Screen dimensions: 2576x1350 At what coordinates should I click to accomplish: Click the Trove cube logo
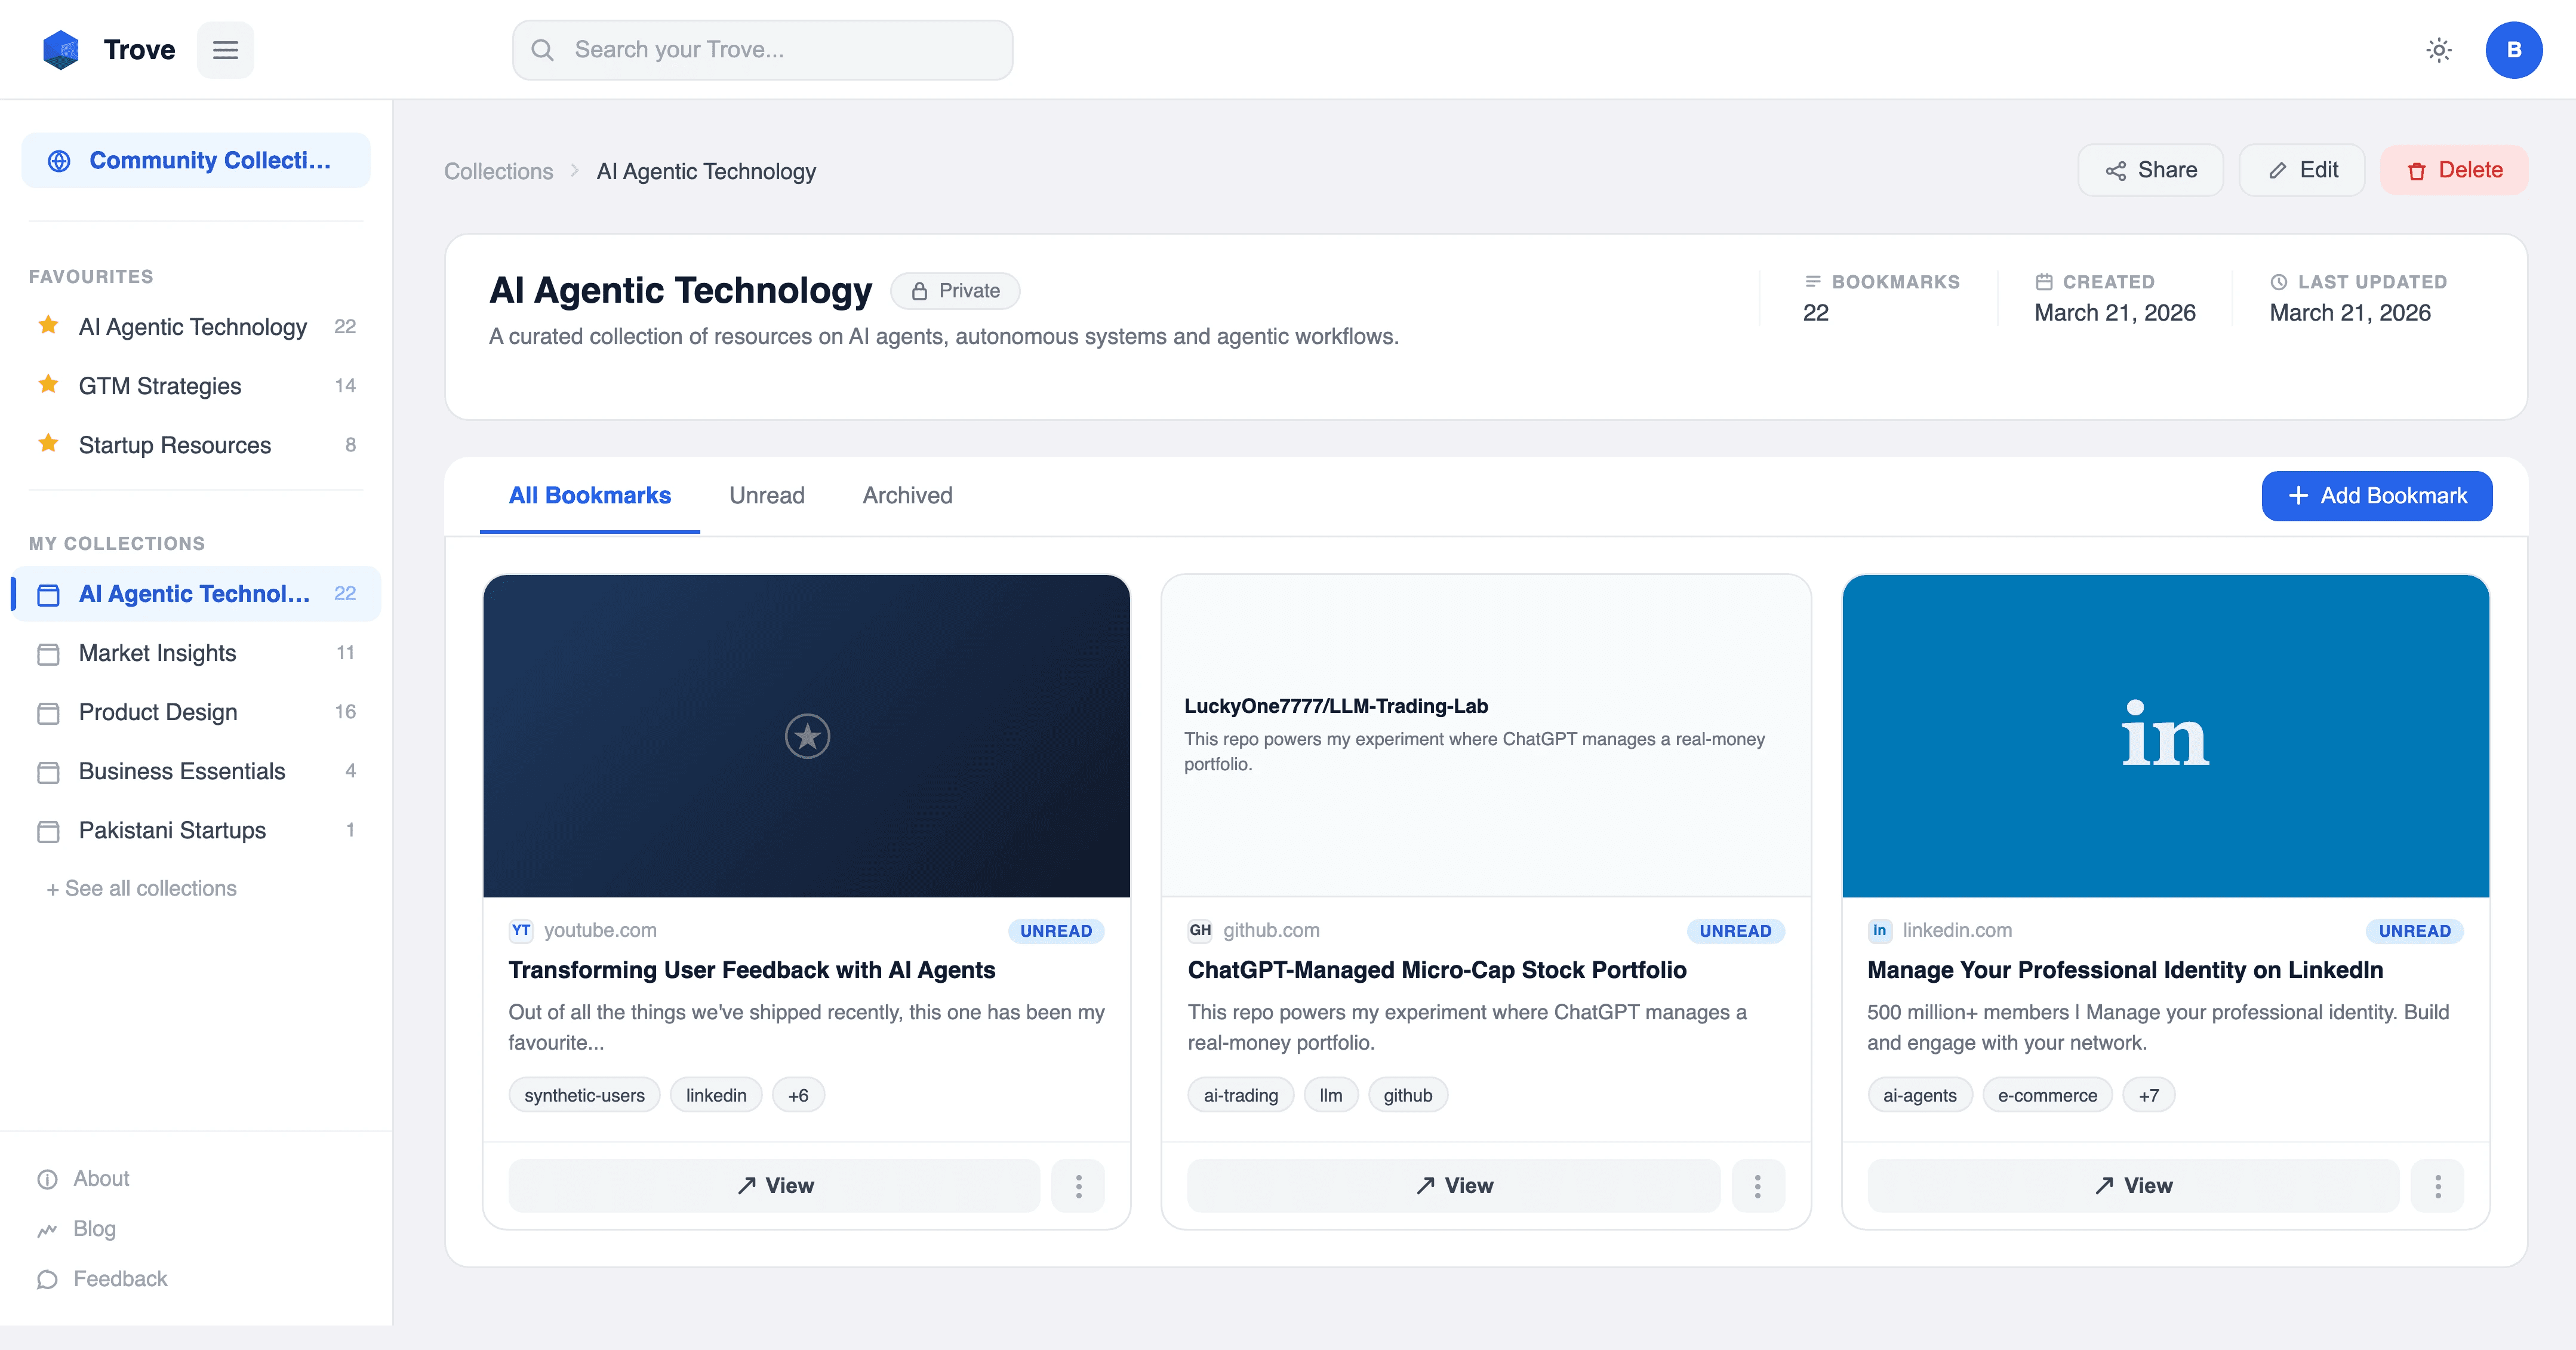(x=61, y=50)
